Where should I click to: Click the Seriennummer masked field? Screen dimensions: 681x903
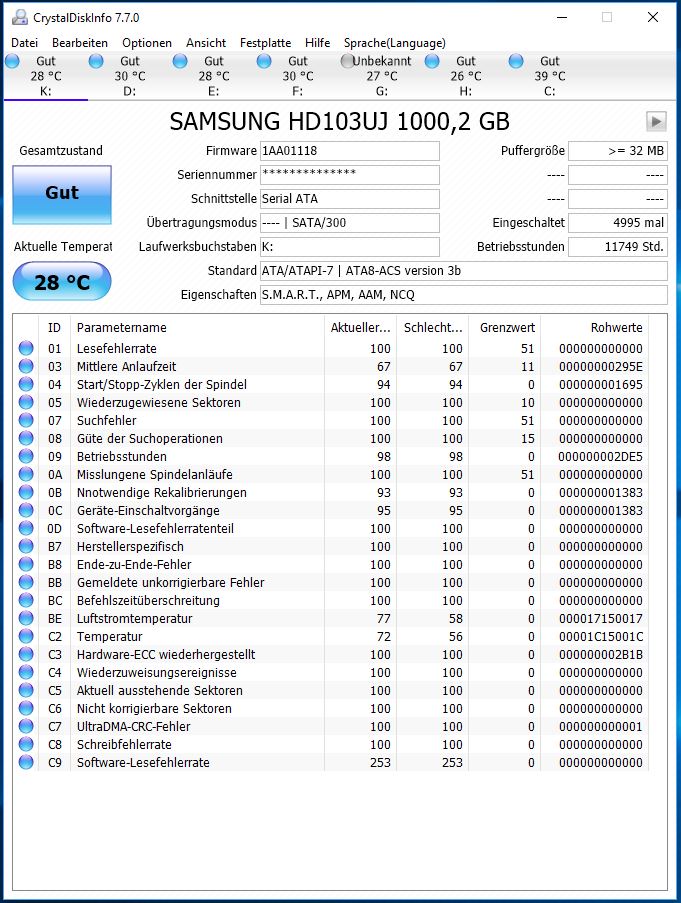[x=349, y=174]
